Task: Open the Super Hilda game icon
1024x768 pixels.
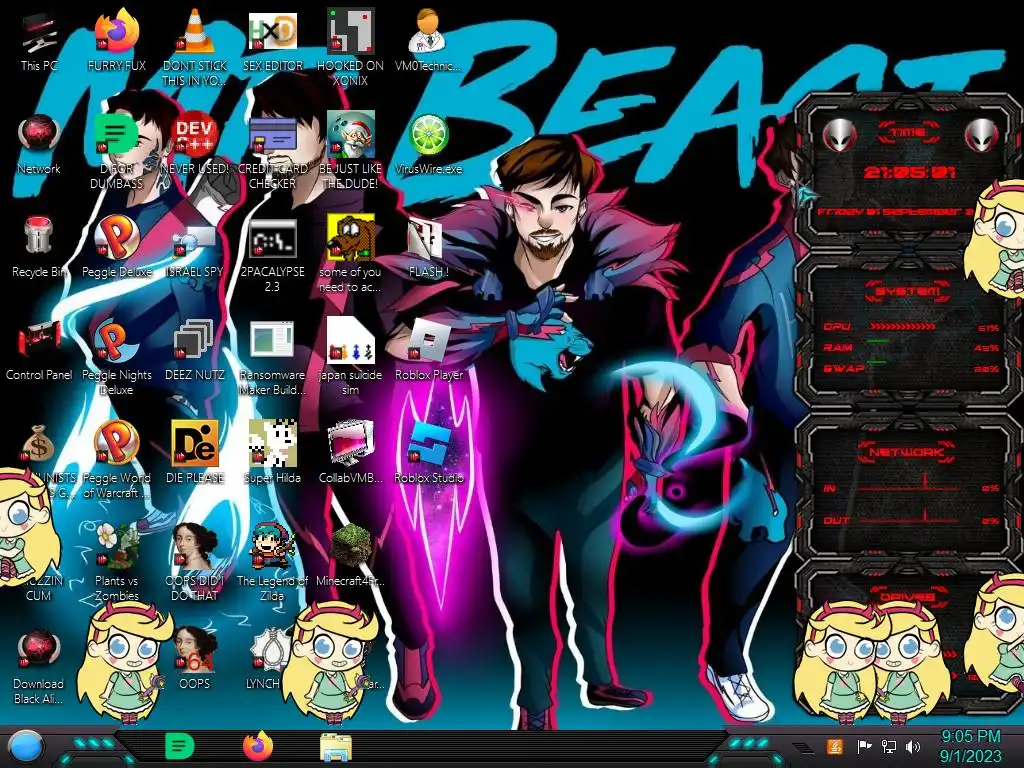Action: coord(272,443)
